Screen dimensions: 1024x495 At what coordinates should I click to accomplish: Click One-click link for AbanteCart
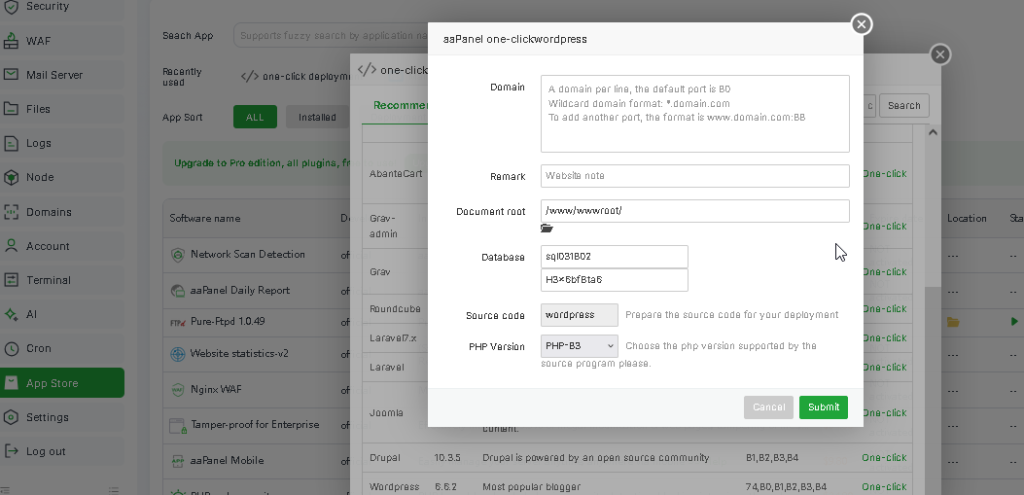pos(884,174)
